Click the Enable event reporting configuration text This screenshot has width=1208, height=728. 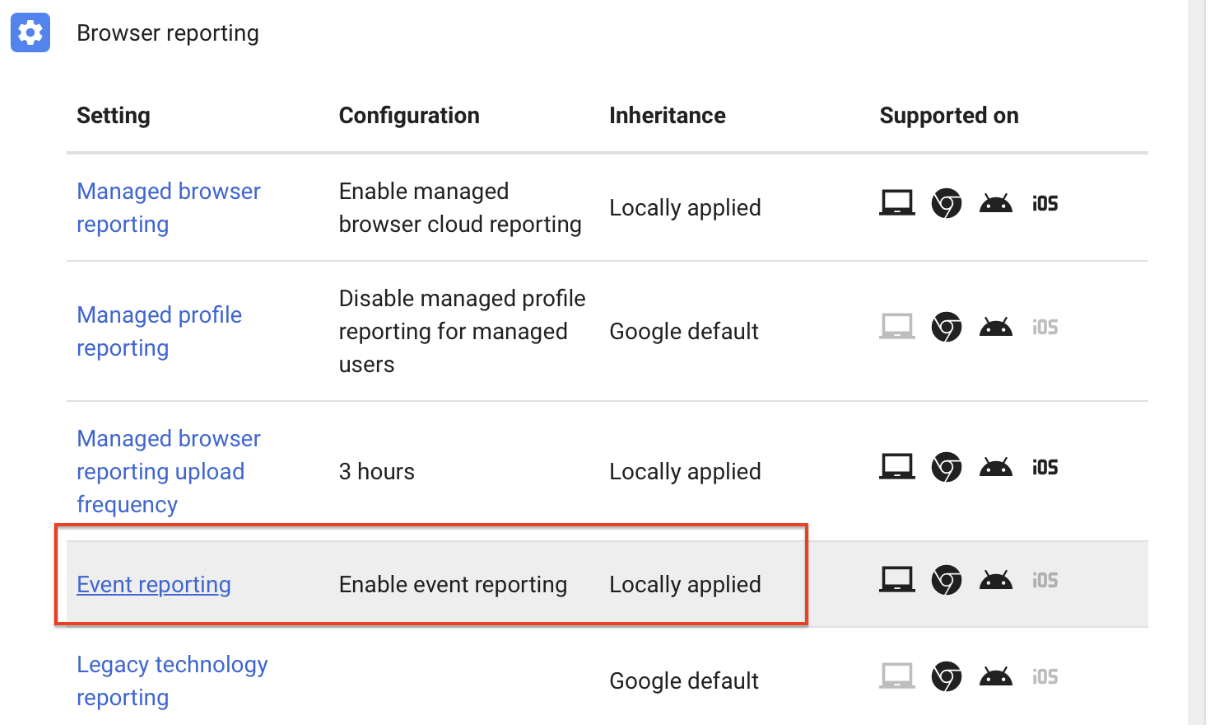point(453,585)
